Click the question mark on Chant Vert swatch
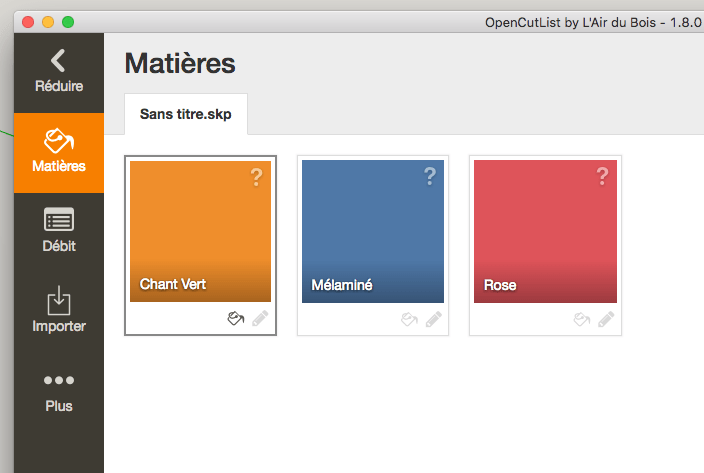This screenshot has width=704, height=473. (x=256, y=177)
